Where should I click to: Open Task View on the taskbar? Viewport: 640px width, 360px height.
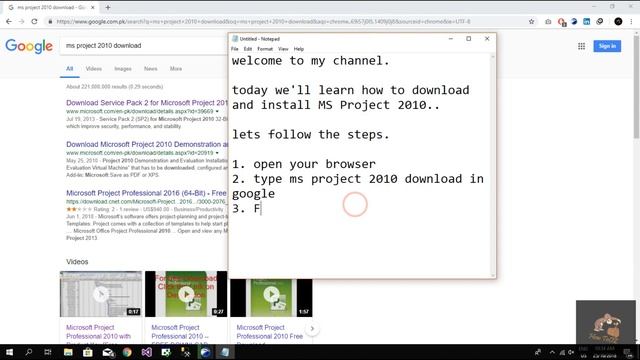[x=48, y=352]
